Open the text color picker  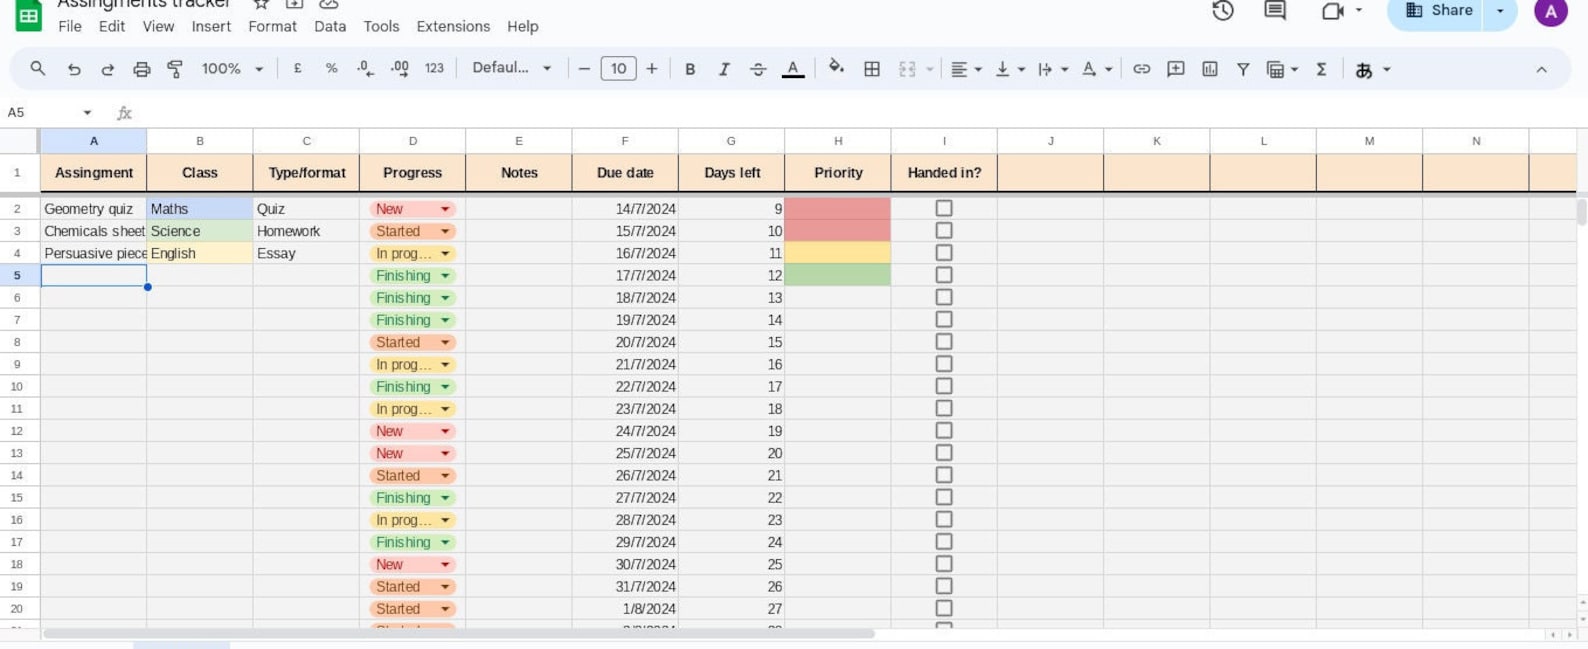[x=793, y=69]
